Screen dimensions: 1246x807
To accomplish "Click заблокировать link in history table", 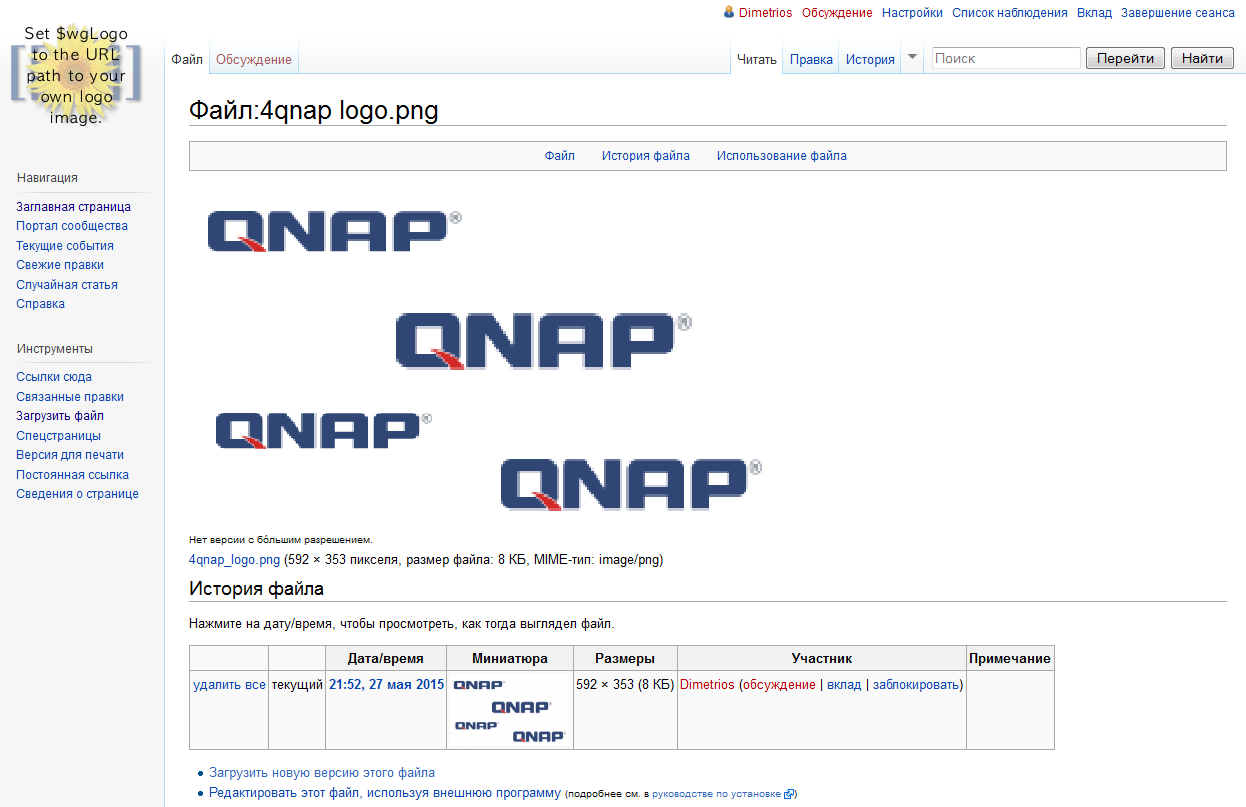I will click(915, 685).
